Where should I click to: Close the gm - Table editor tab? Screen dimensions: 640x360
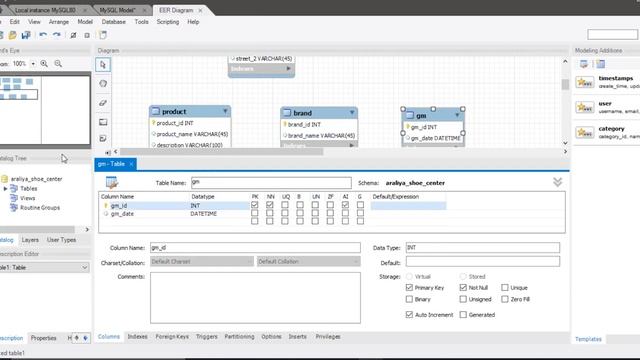[x=131, y=164]
